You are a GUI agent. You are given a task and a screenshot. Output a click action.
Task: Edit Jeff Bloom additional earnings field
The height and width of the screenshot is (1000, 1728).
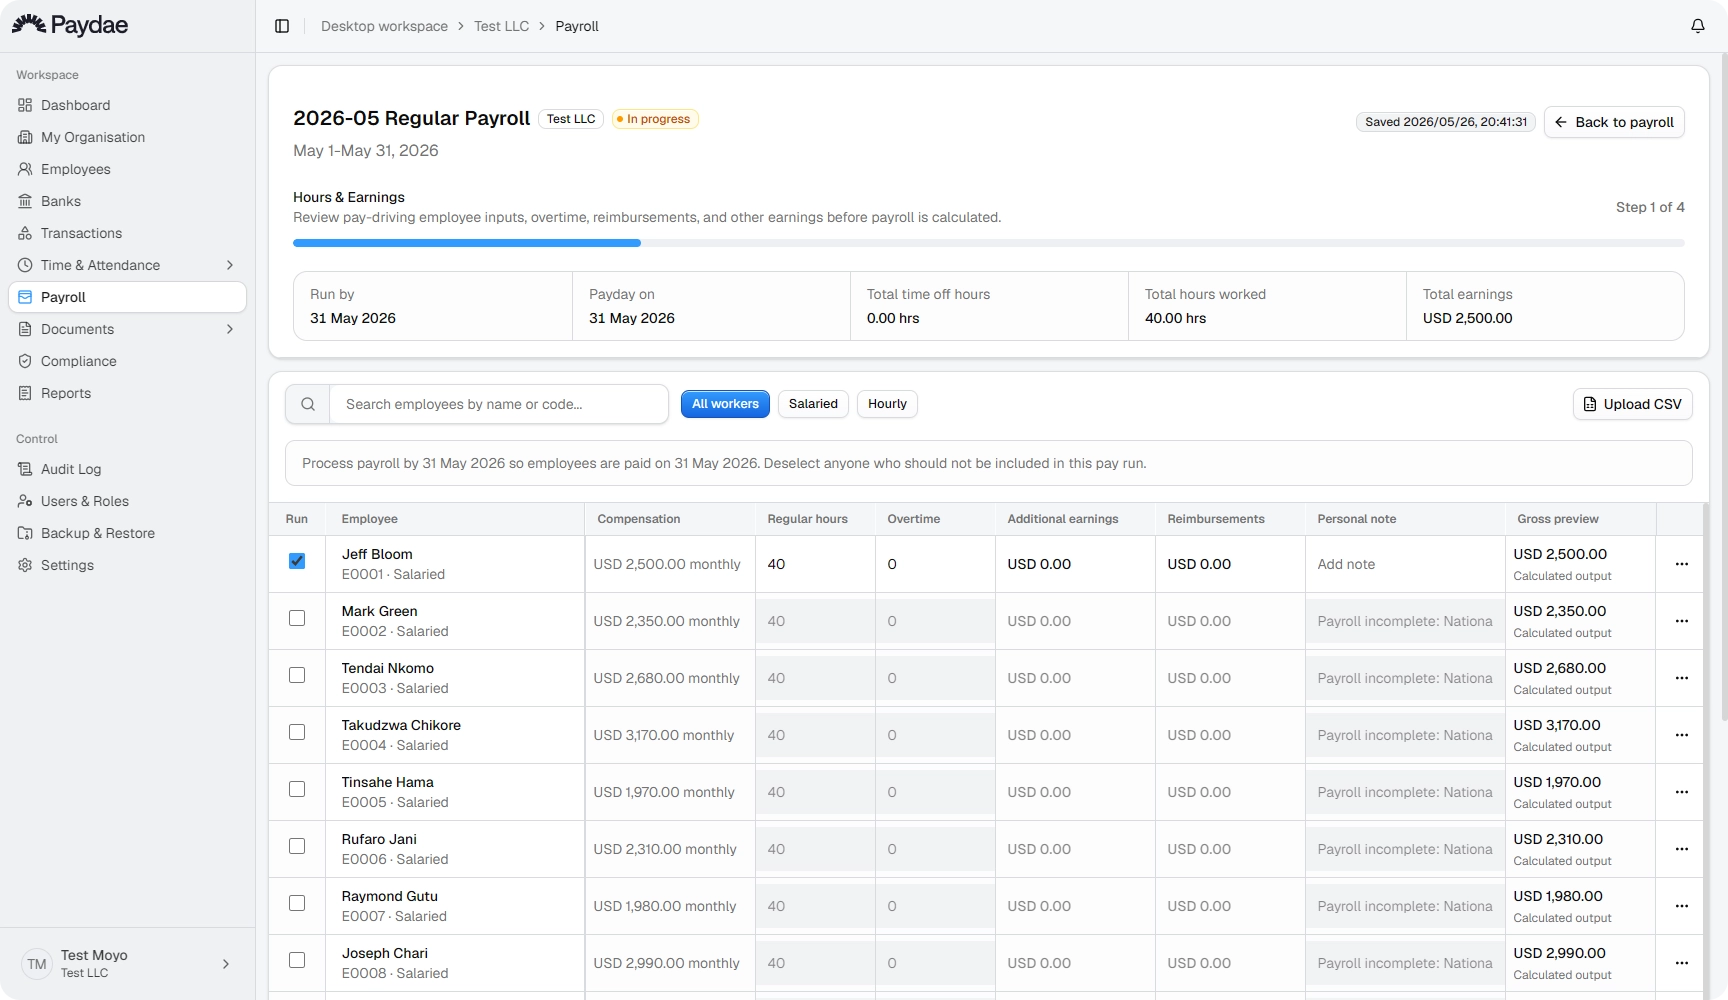tap(1075, 564)
